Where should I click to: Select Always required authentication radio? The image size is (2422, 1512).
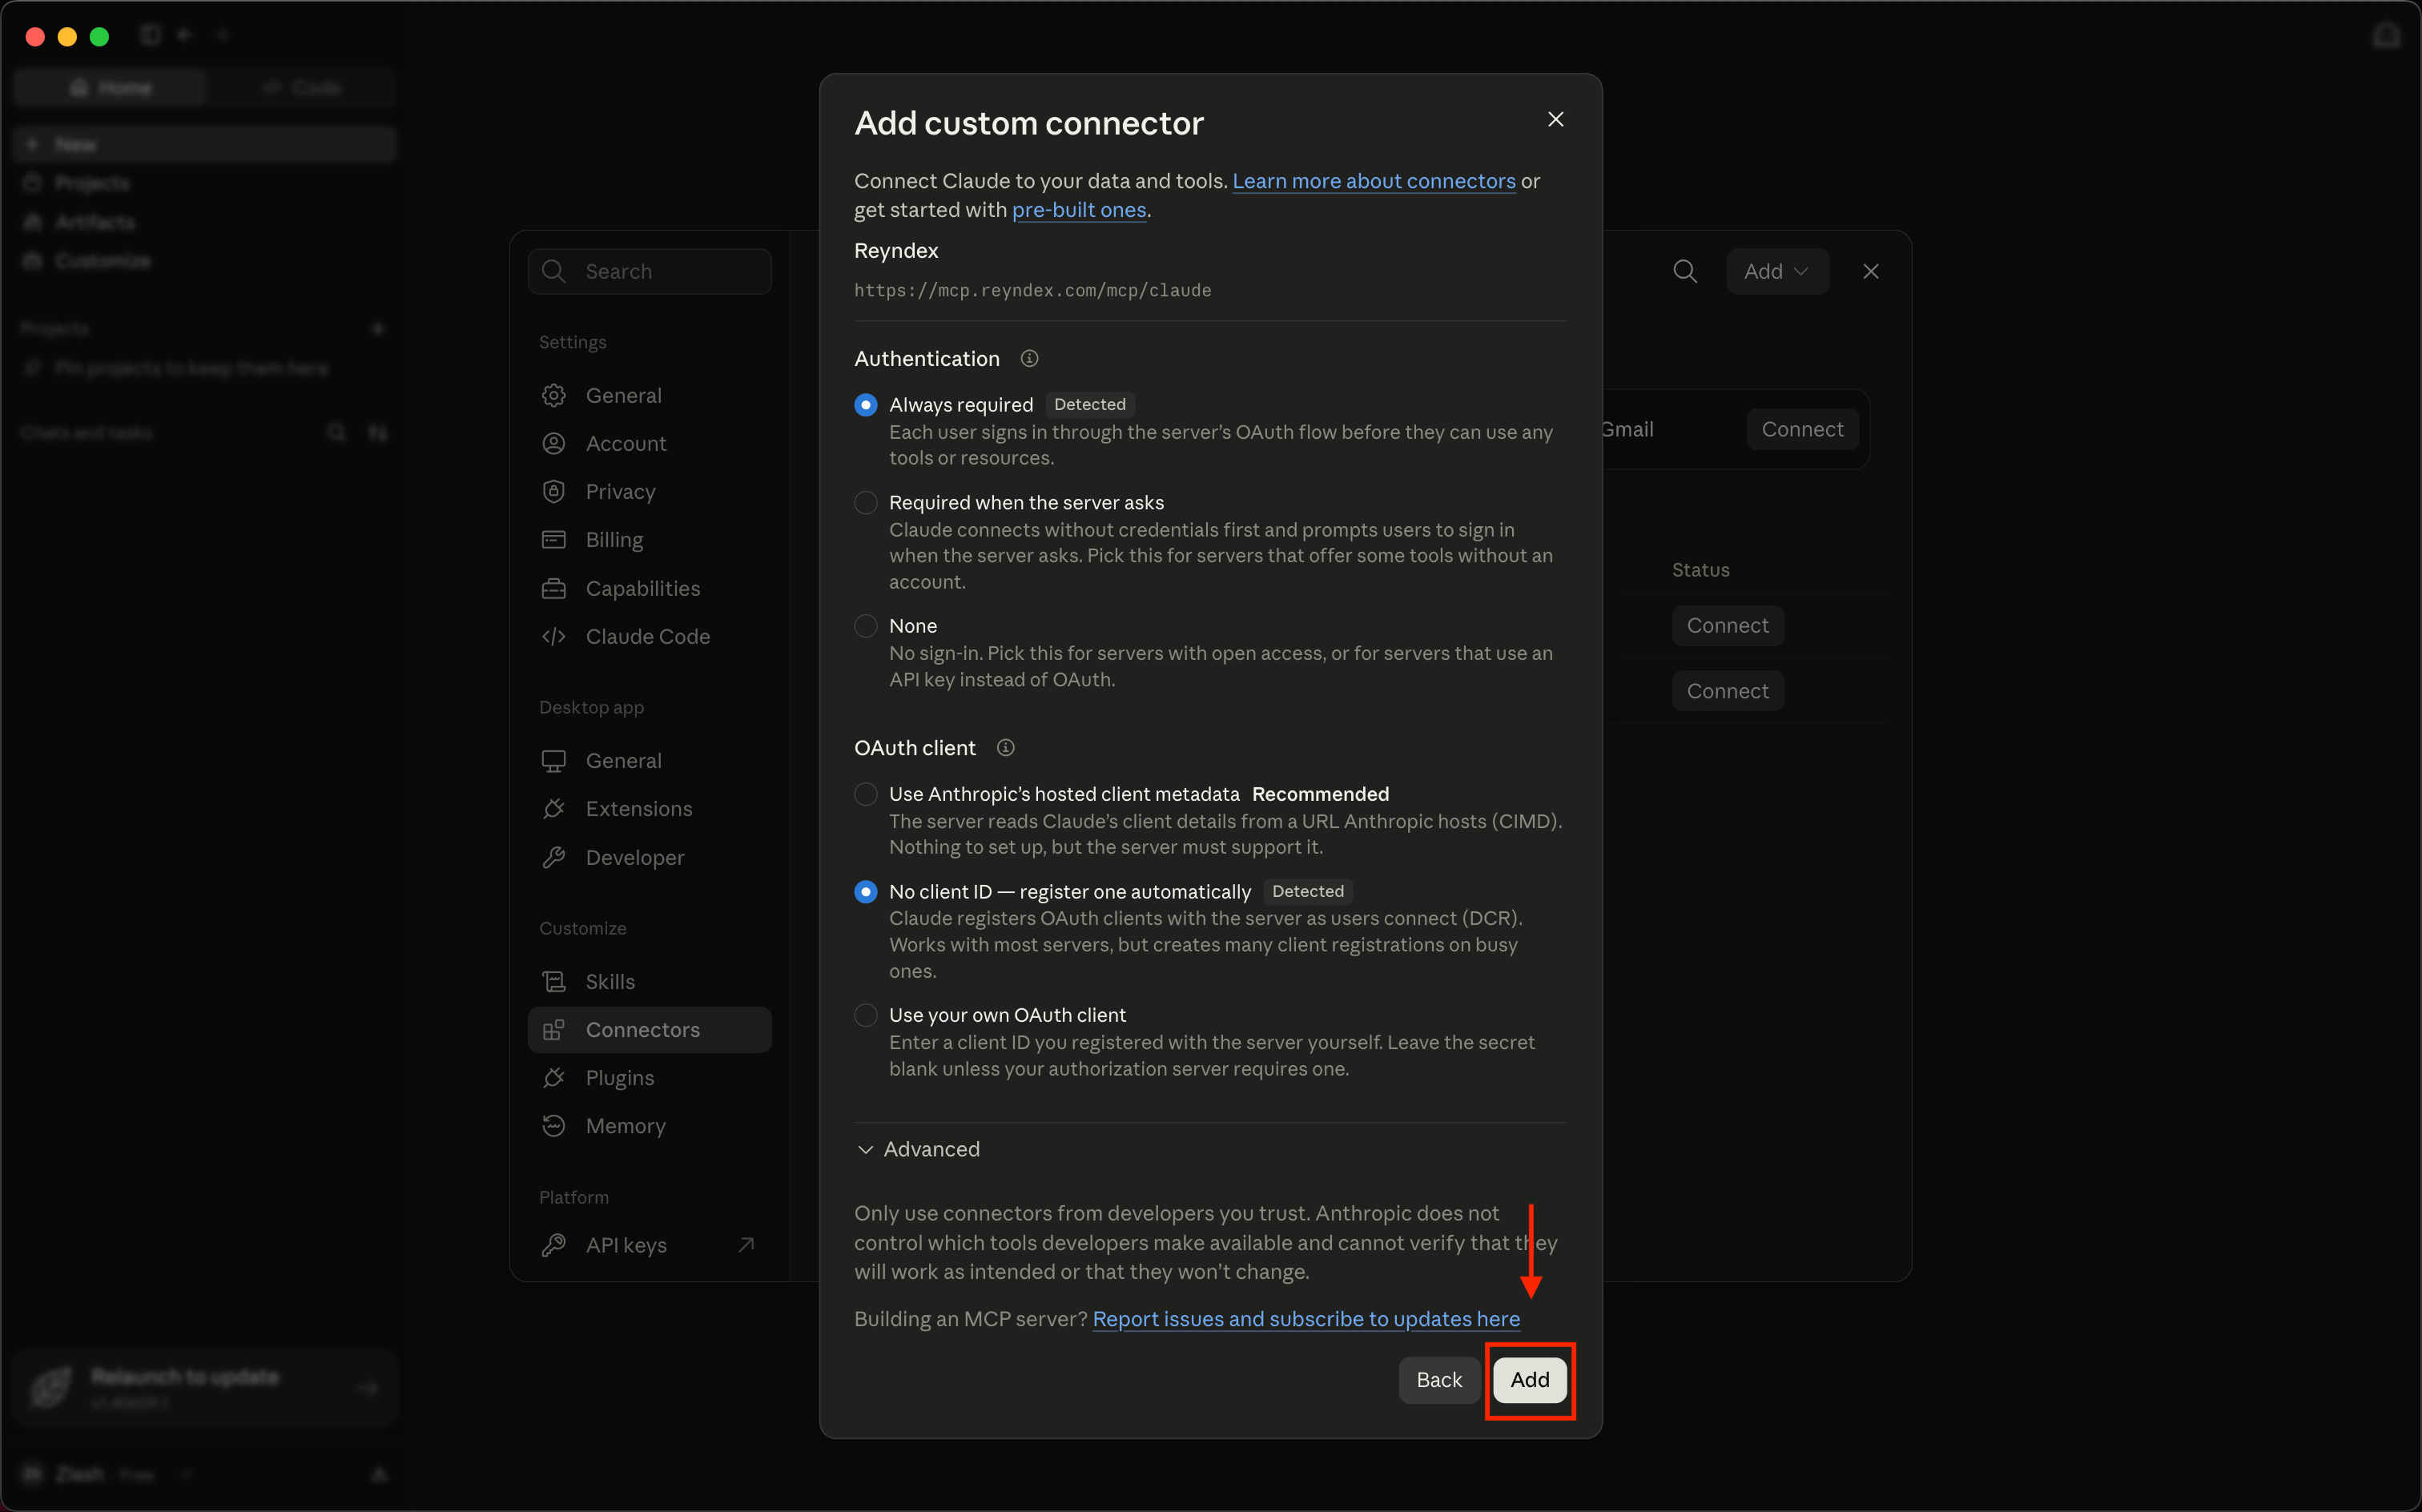coord(866,404)
